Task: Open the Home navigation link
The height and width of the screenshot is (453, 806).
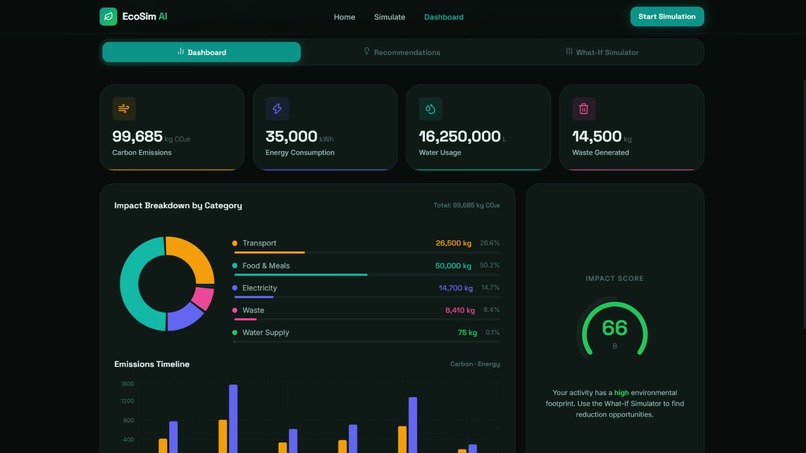Action: pyautogui.click(x=344, y=17)
